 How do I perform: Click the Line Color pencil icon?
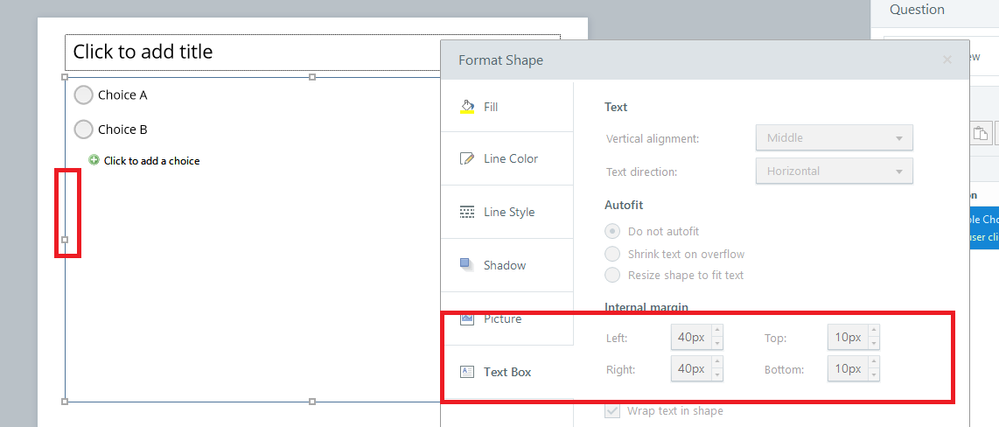(x=466, y=159)
